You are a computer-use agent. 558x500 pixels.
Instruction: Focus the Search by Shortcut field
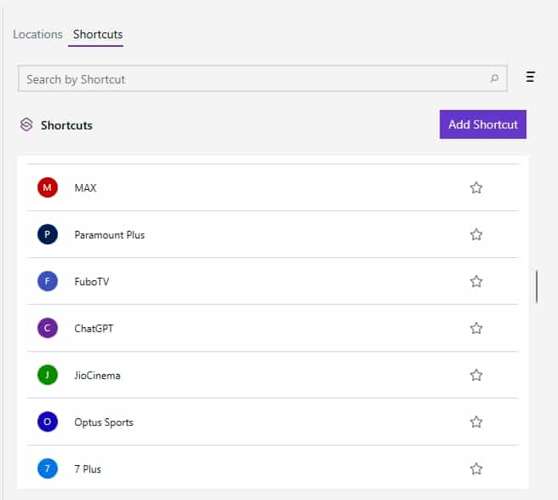pos(262,79)
